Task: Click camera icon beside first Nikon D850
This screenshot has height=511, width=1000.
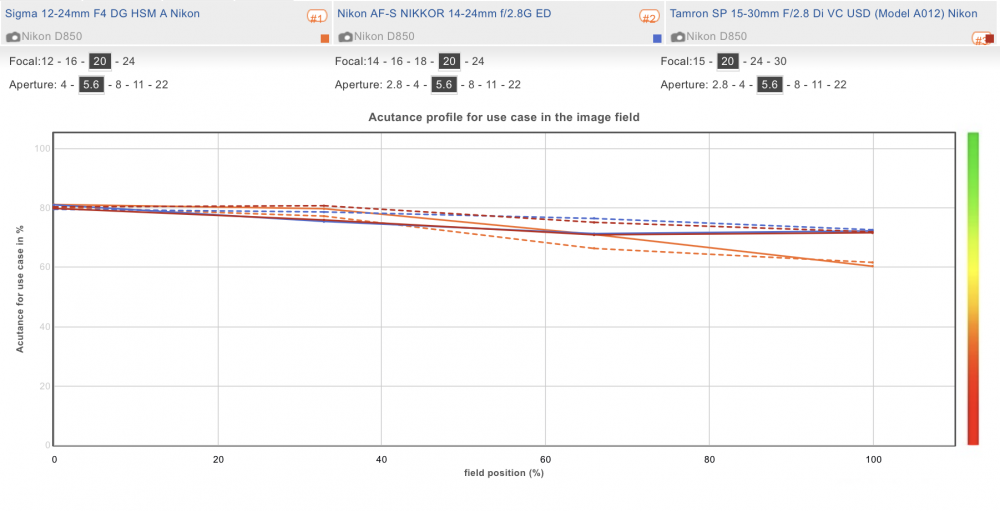Action: pyautogui.click(x=13, y=37)
